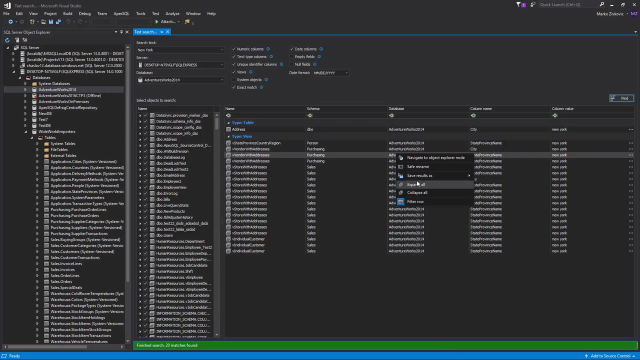Viewport: 640px width, 360px height.
Task: Click the info icon beside Views
Action: 251,72
